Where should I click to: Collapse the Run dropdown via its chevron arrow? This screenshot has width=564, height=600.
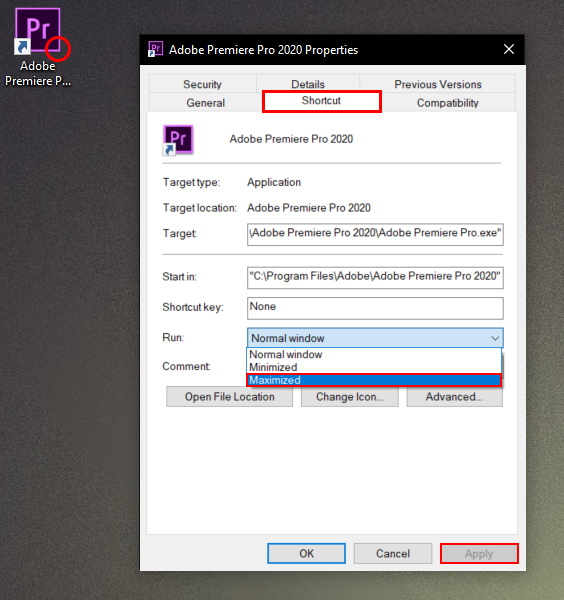tap(494, 338)
